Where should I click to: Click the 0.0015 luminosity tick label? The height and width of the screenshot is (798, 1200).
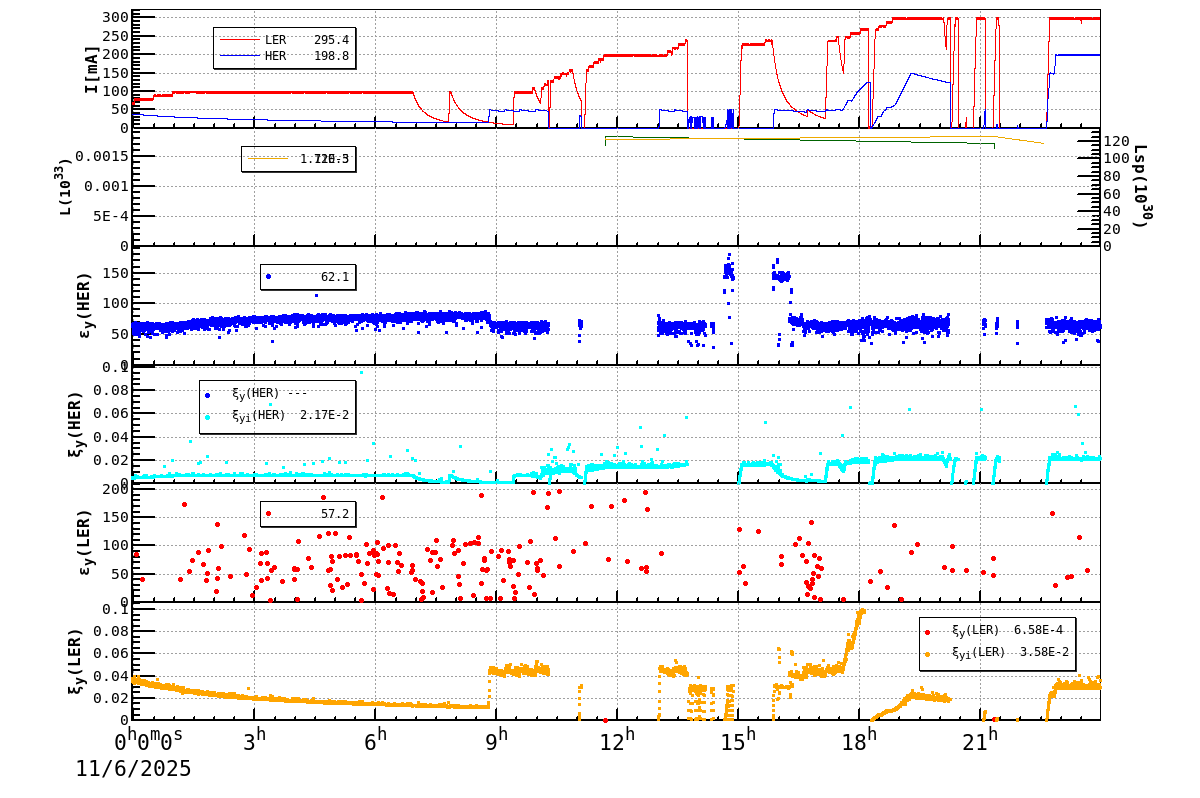coord(101,156)
